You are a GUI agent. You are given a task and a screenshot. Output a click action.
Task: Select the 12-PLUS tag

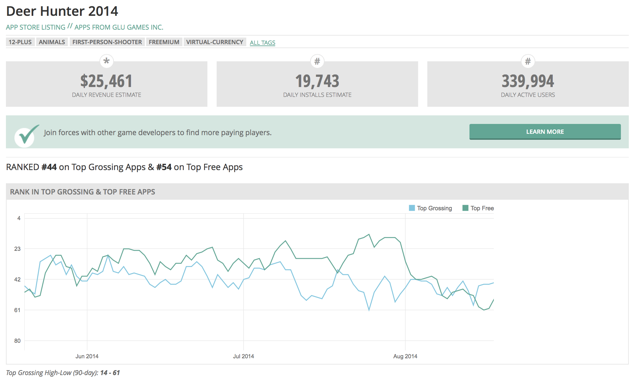(x=20, y=42)
